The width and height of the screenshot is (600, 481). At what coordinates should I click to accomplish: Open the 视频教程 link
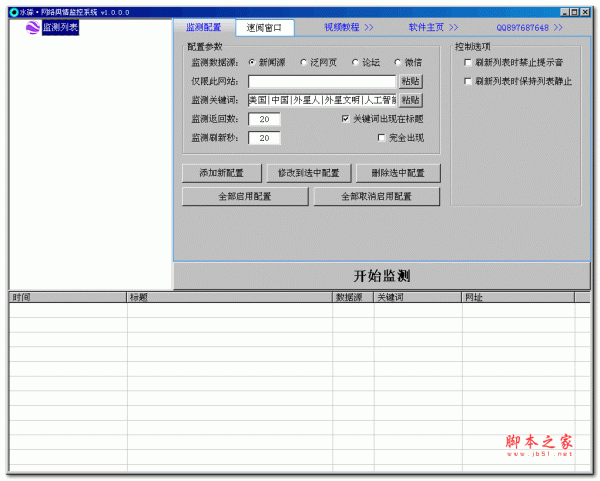click(x=348, y=28)
